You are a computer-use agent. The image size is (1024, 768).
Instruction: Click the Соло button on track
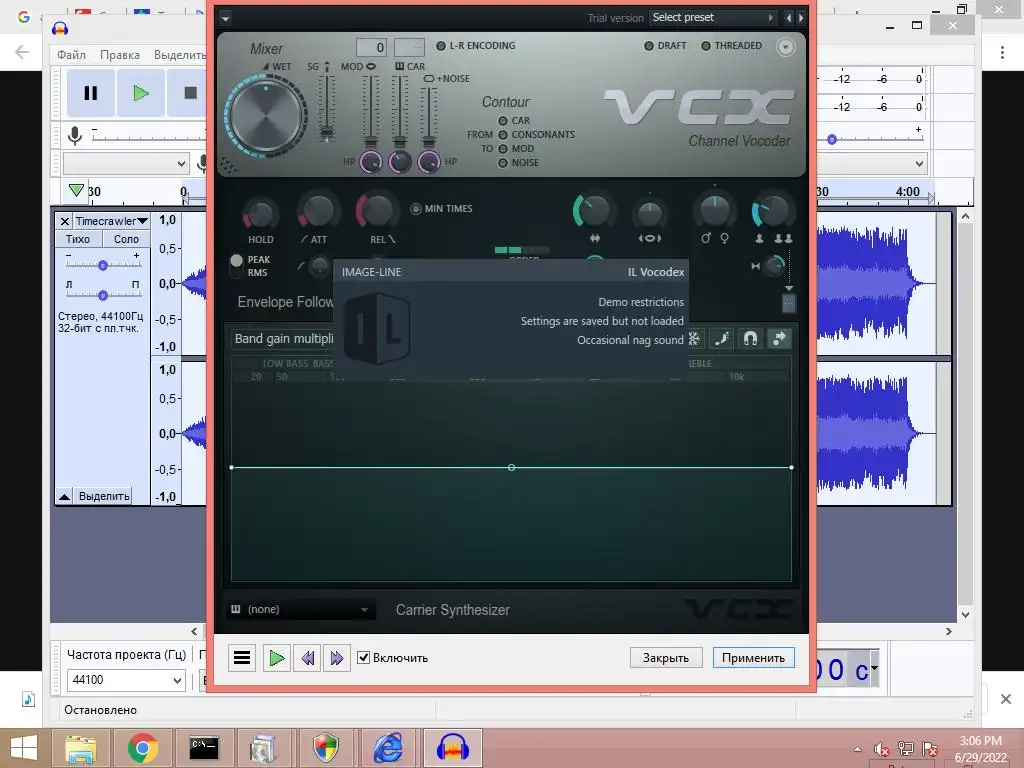[x=126, y=239]
